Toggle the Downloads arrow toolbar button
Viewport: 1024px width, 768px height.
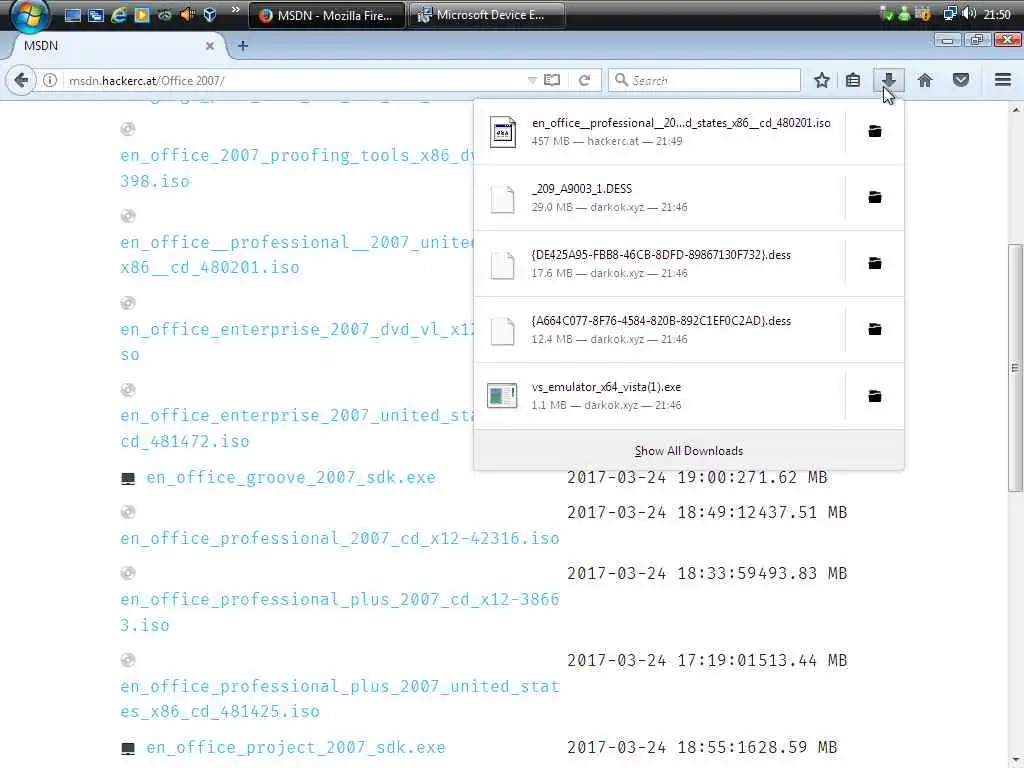click(888, 80)
